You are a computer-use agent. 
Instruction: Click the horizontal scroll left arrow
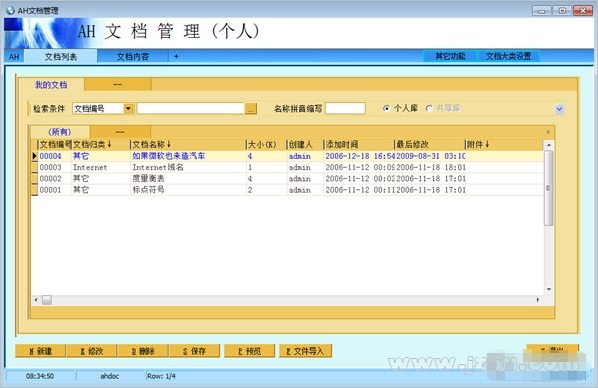point(36,300)
